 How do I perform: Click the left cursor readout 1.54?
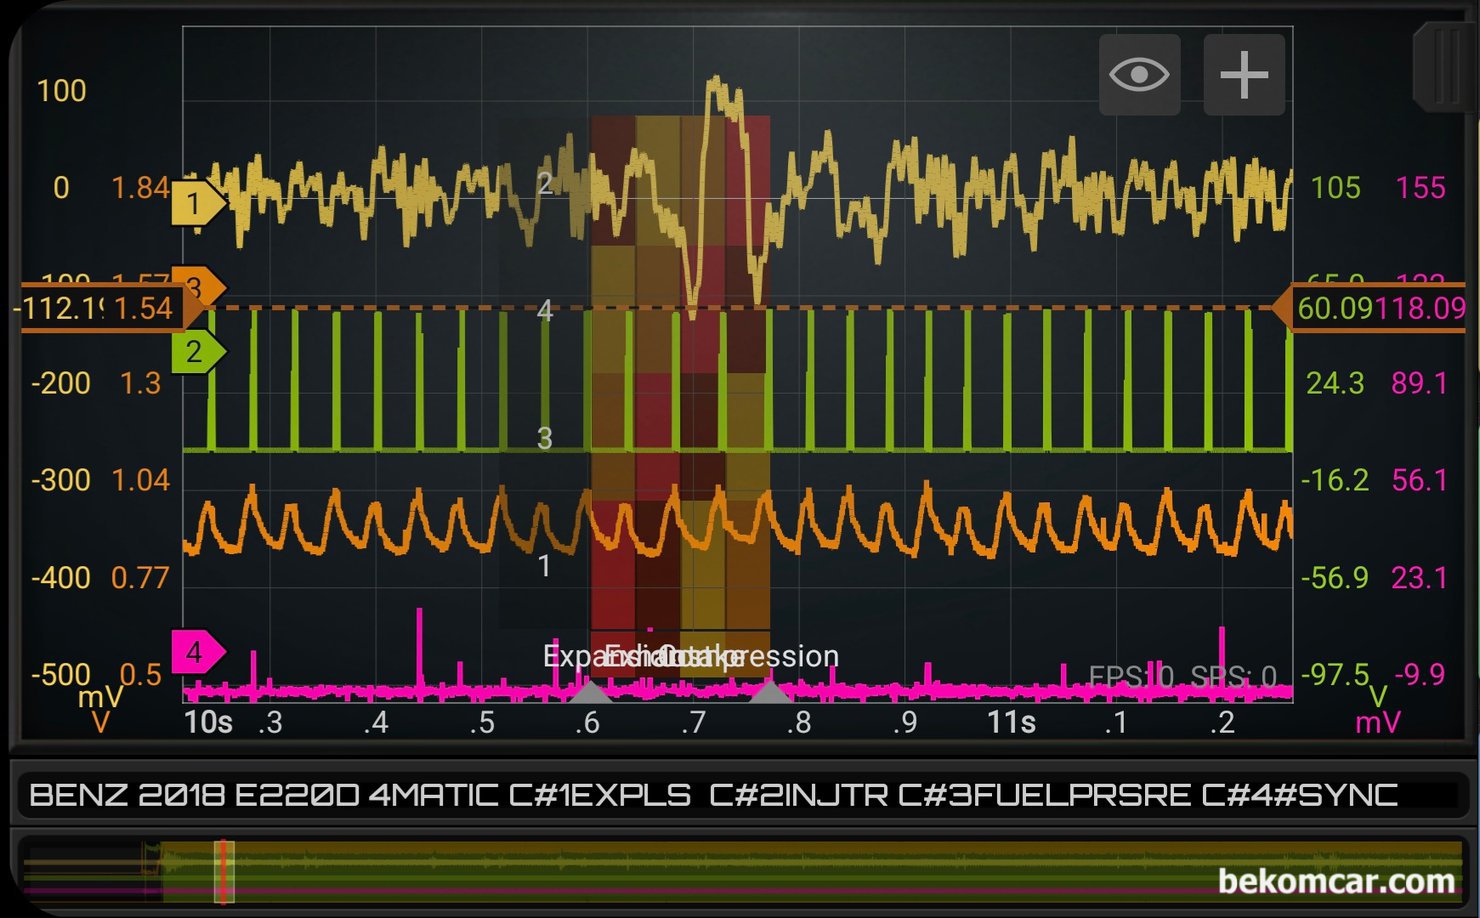[x=143, y=308]
